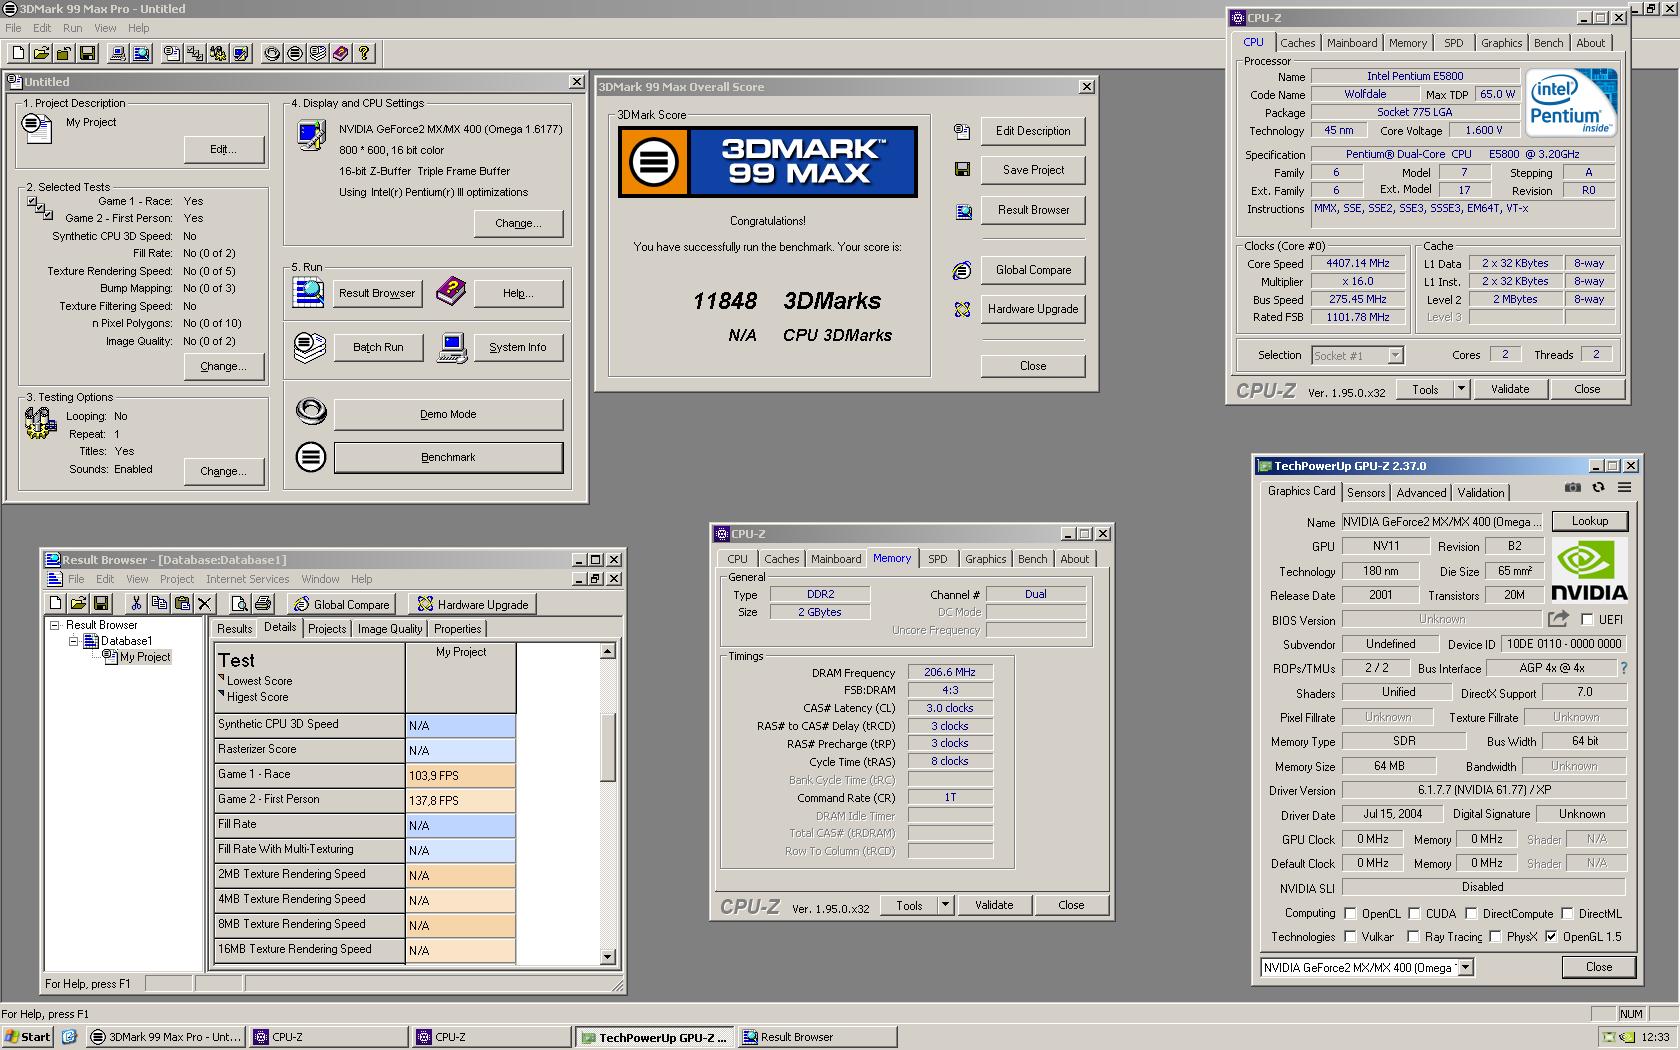
Task: Toggle the PhysX checkbox in GPU-Z
Action: point(1495,937)
